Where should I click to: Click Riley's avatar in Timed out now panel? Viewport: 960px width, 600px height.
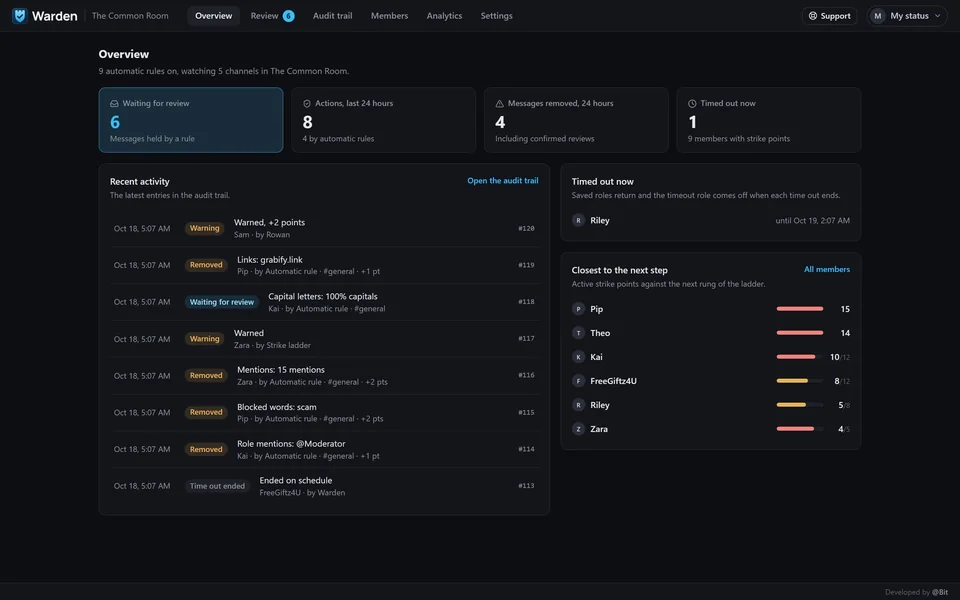tap(578, 220)
